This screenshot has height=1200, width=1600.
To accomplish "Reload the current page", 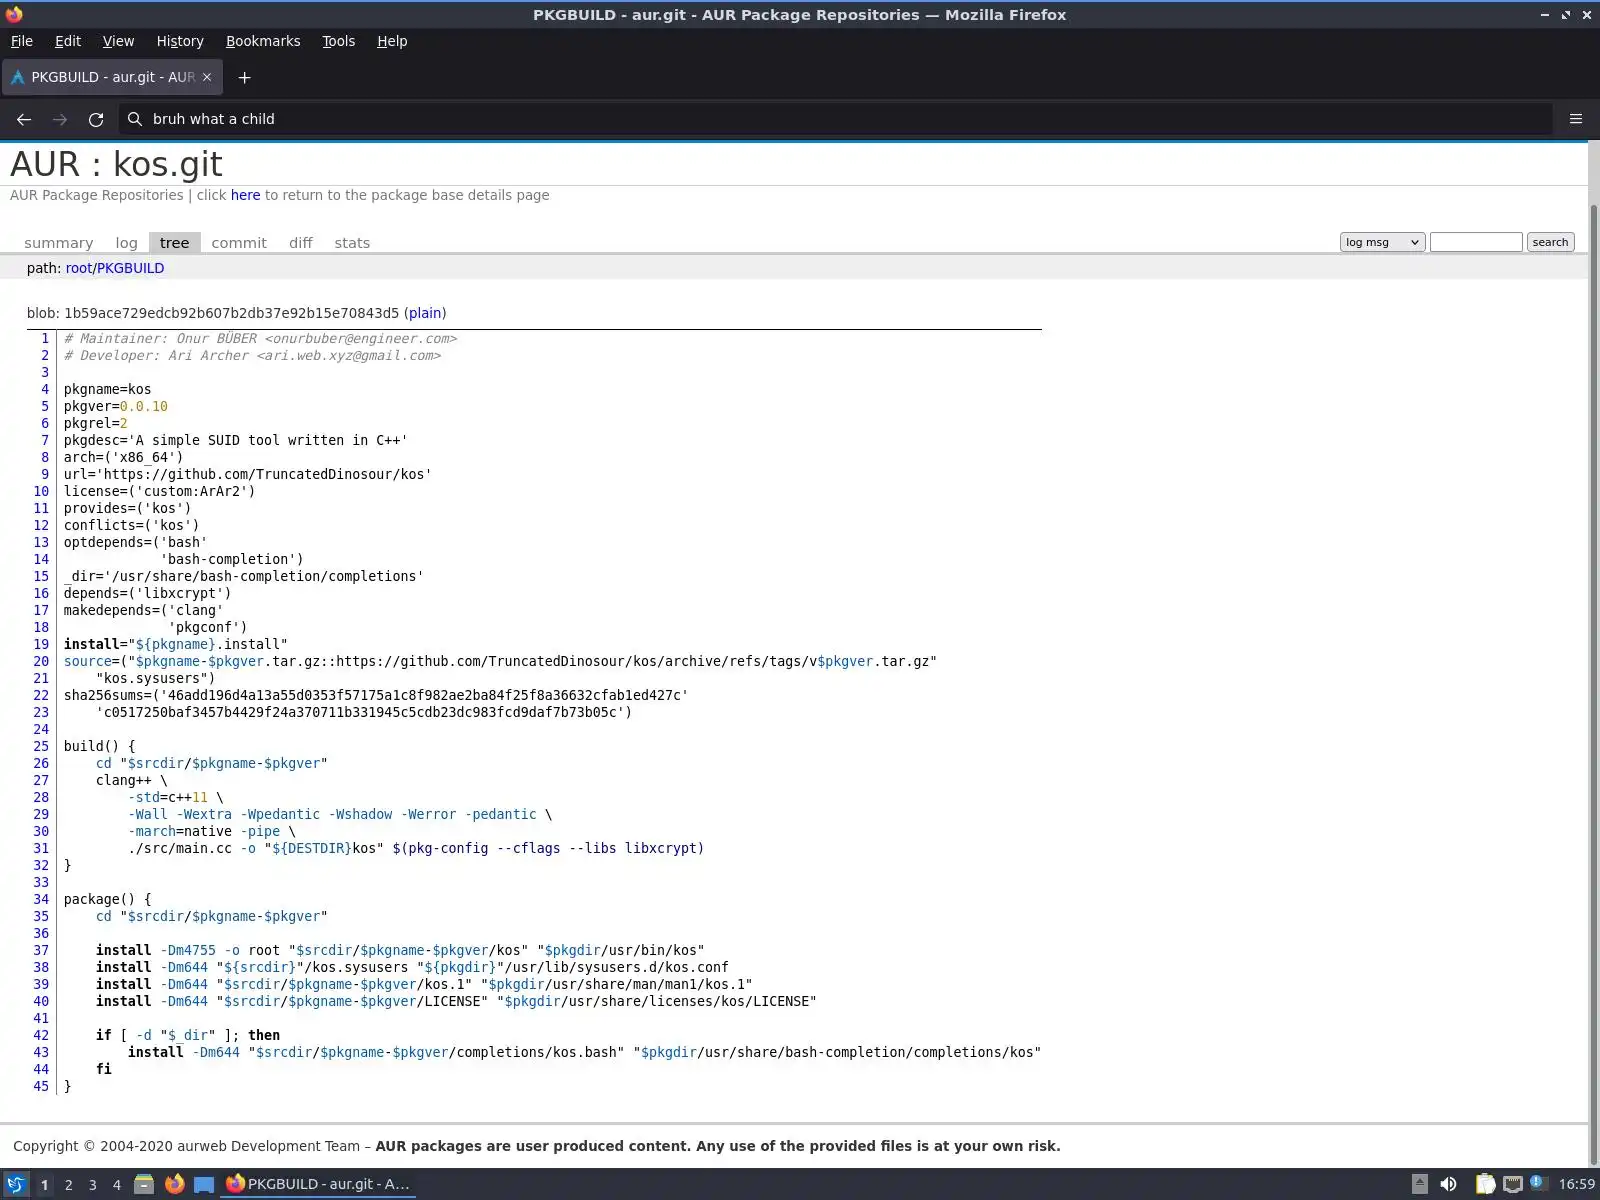I will pos(96,119).
